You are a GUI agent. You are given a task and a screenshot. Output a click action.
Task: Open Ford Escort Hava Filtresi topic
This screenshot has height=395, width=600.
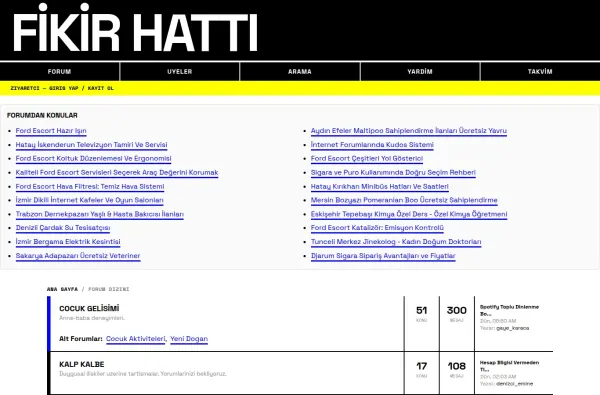pos(90,186)
